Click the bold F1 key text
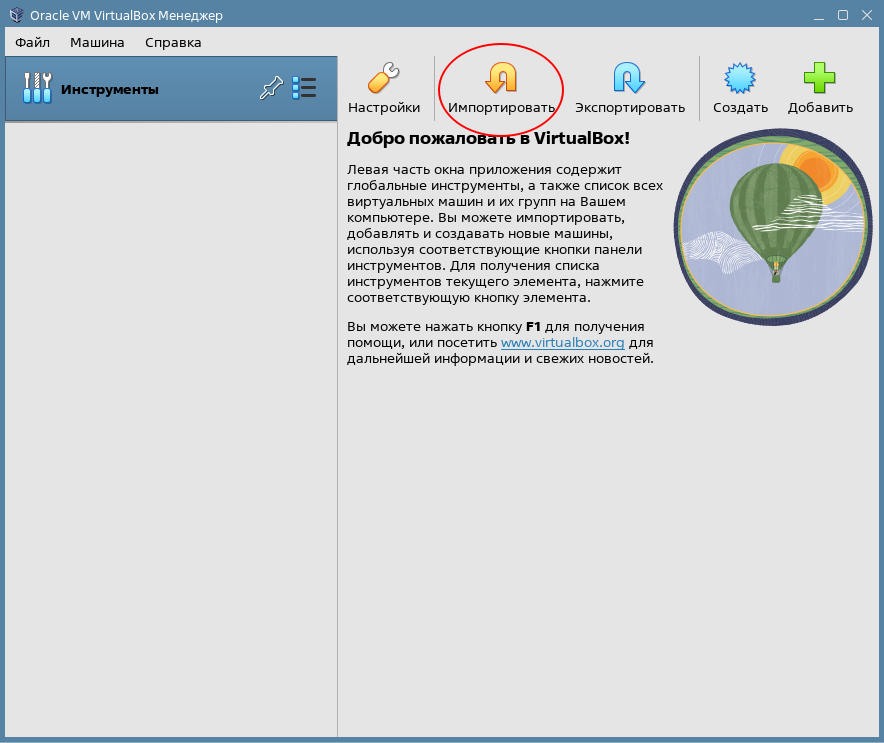 533,326
